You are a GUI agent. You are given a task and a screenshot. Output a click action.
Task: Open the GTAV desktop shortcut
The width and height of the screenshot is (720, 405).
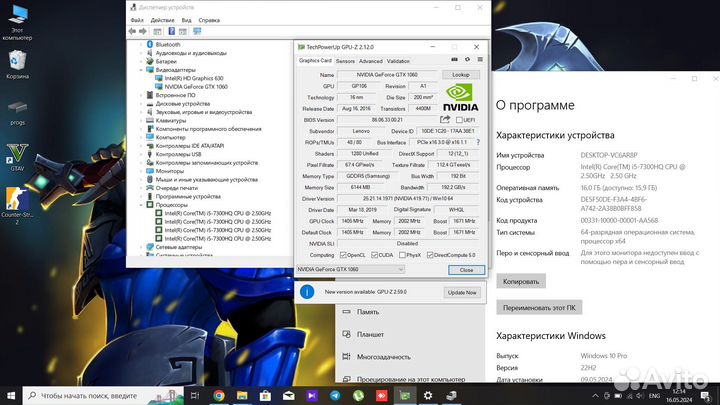tap(17, 157)
